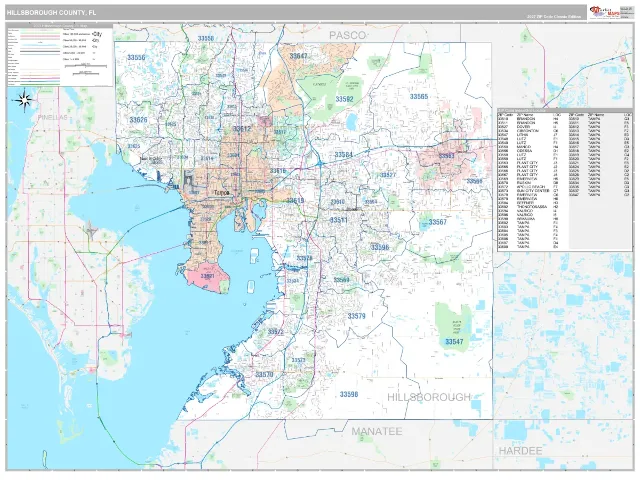Click the PASCO county label
640x480 pixels.
pyautogui.click(x=347, y=36)
